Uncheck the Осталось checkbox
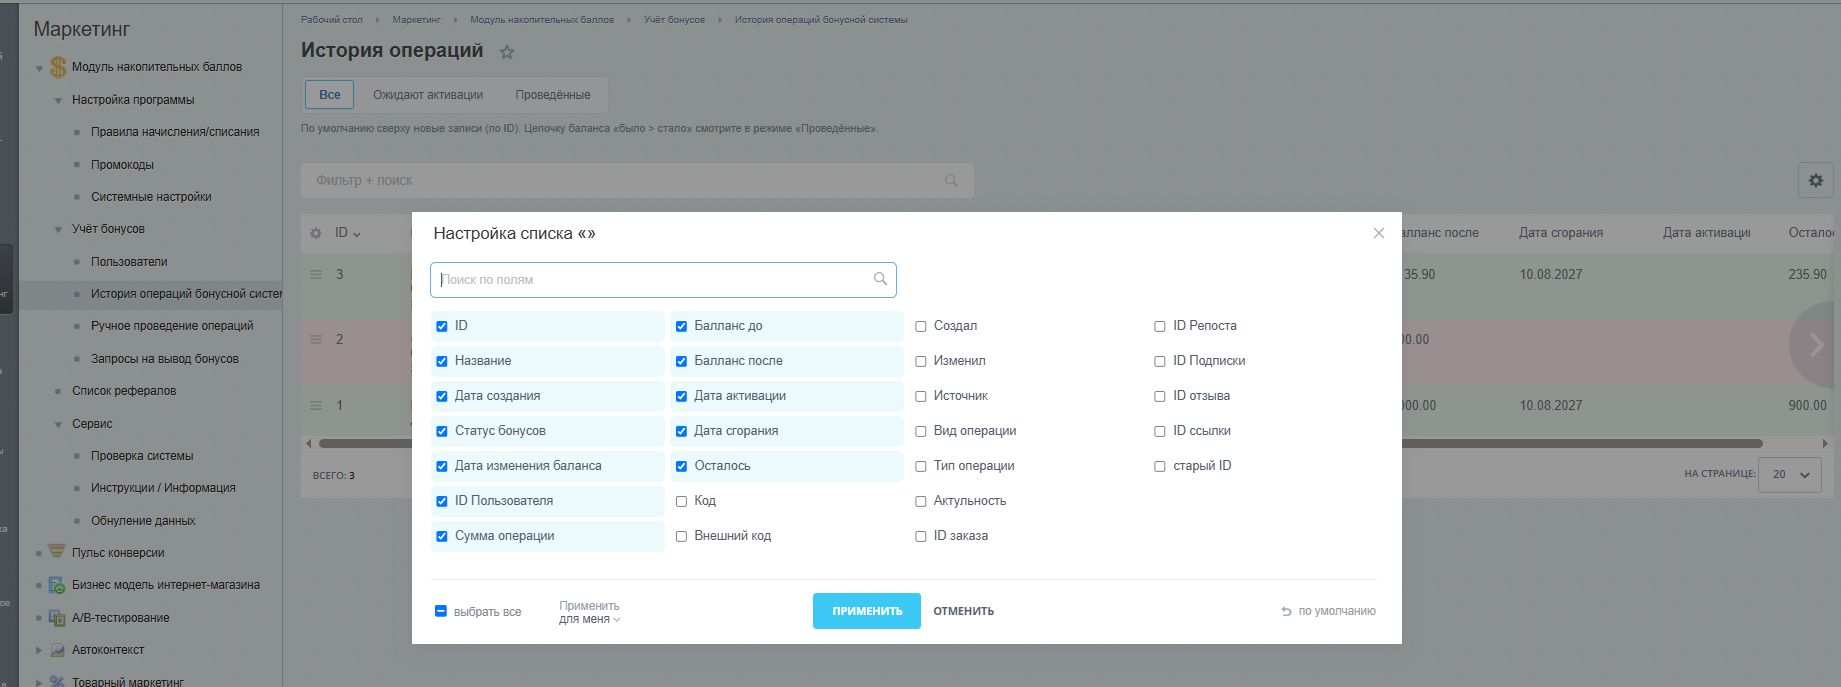 pos(681,466)
